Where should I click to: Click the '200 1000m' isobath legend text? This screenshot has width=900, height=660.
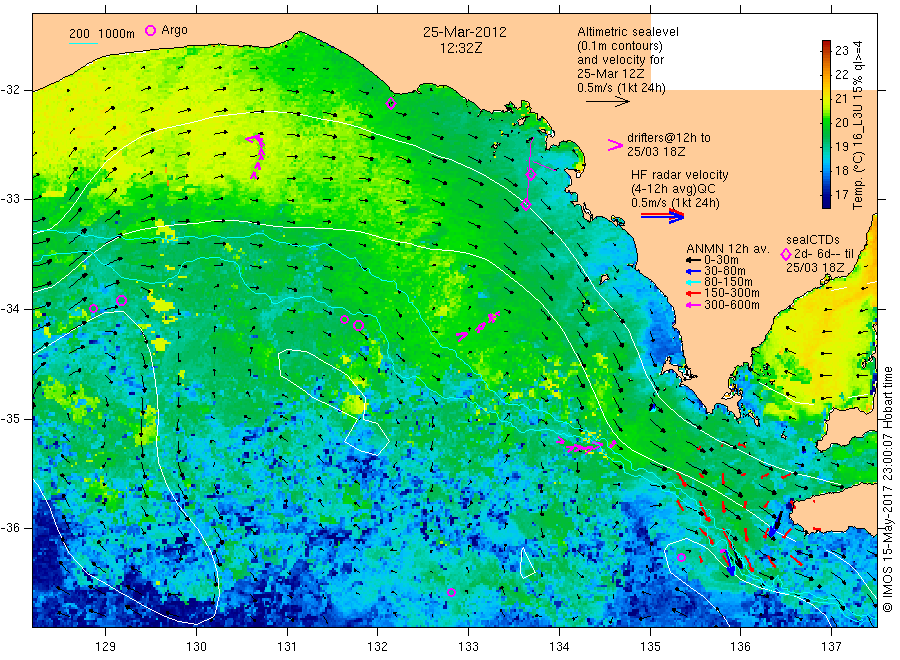(102, 34)
